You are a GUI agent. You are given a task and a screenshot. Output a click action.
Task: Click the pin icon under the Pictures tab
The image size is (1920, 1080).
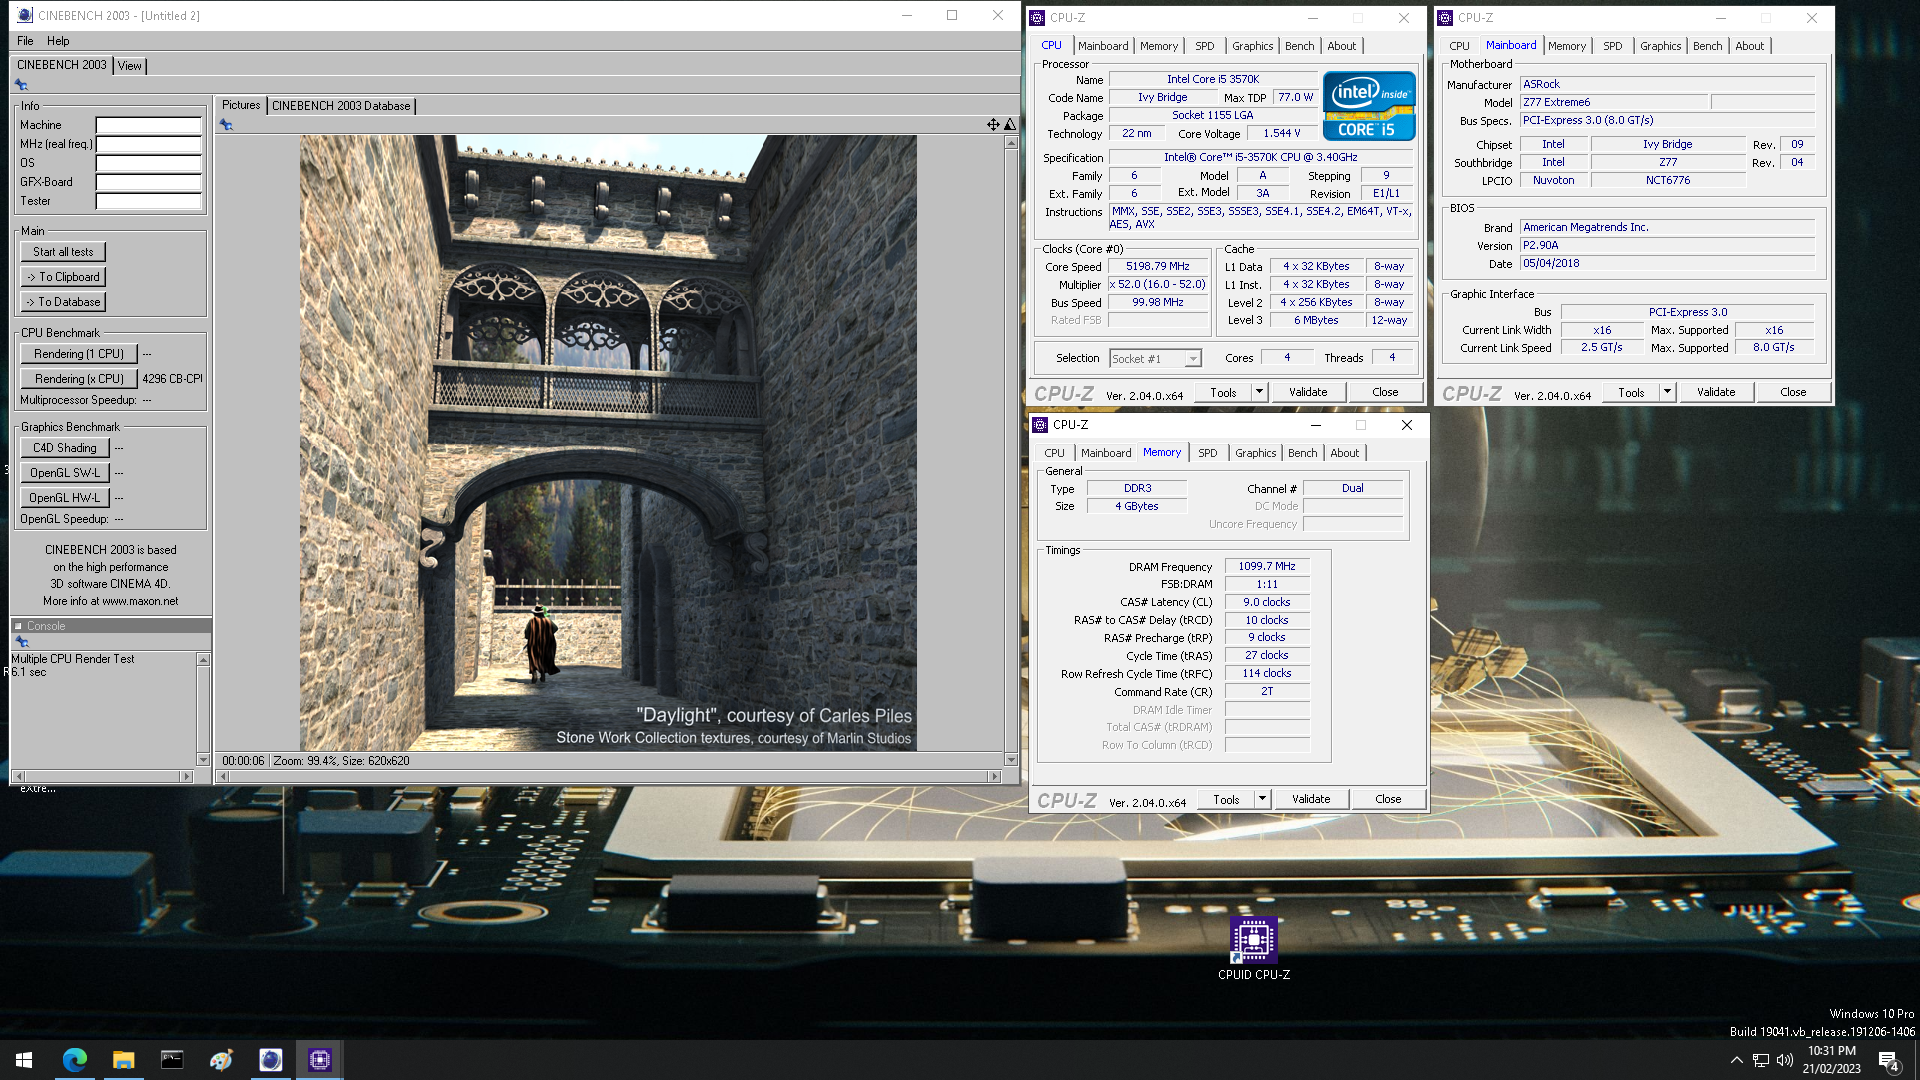click(x=226, y=125)
